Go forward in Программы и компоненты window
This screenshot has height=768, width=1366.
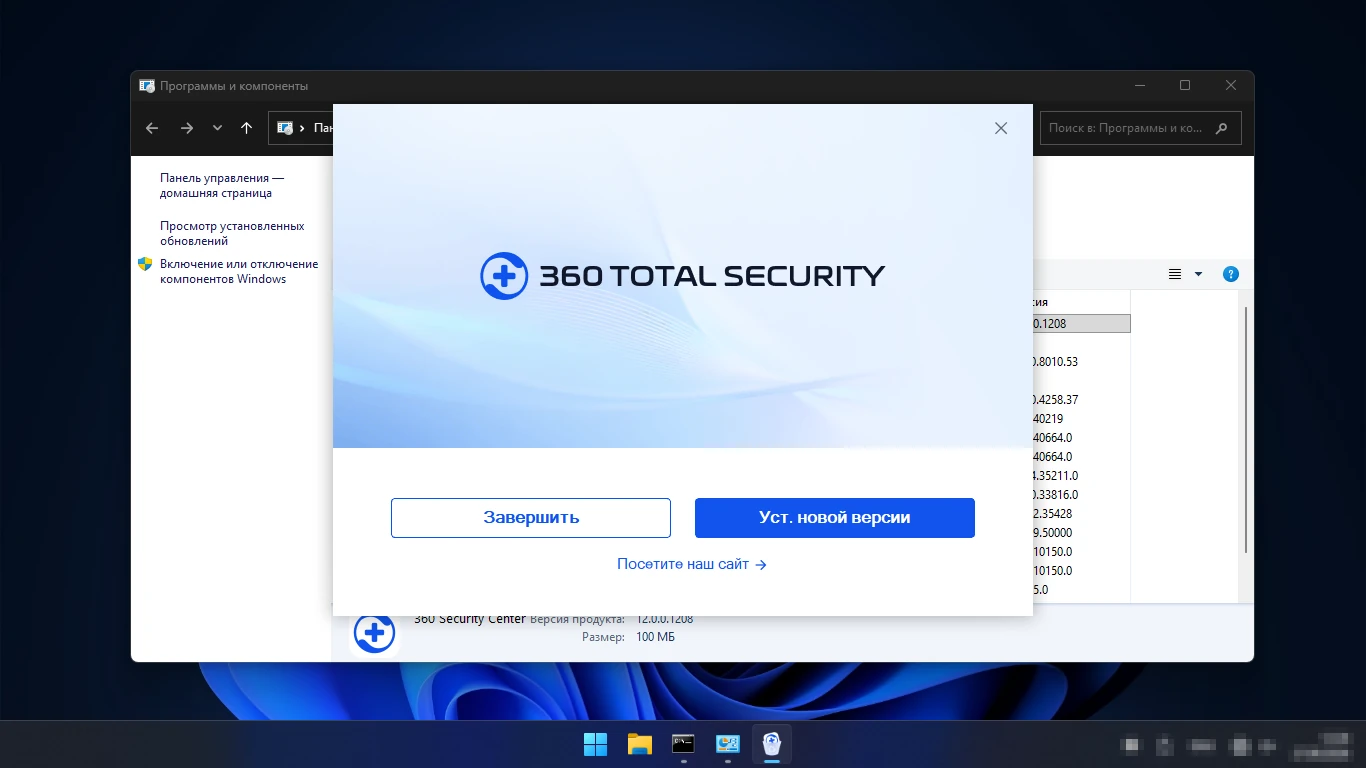(186, 128)
